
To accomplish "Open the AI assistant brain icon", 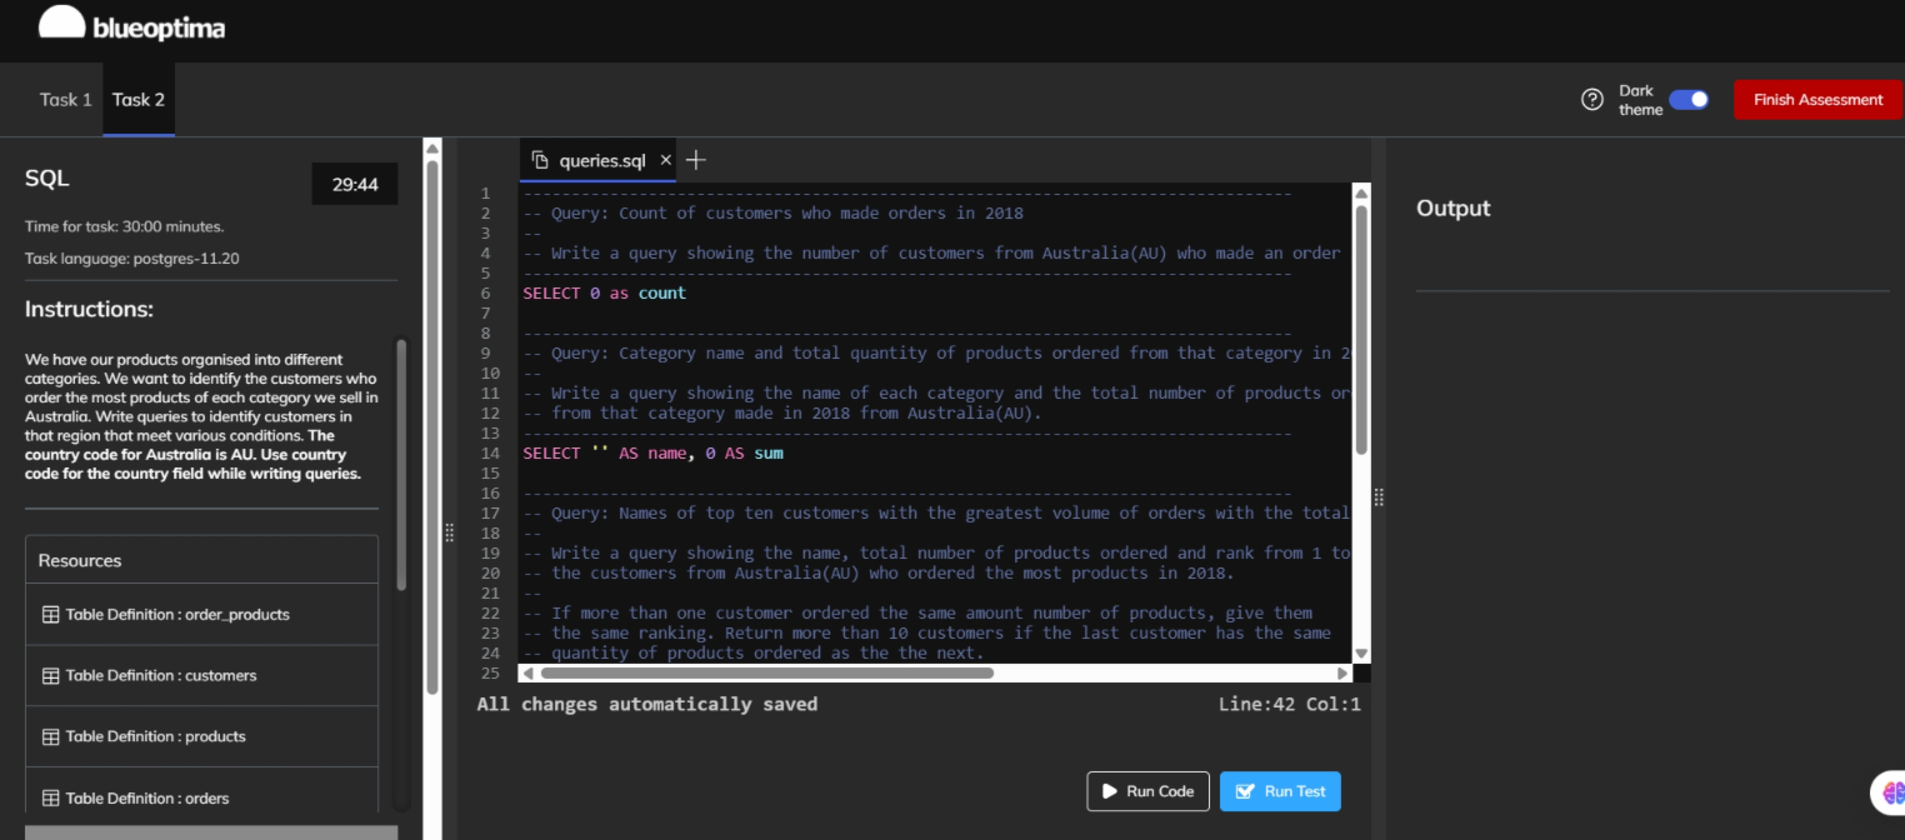I will [x=1893, y=793].
